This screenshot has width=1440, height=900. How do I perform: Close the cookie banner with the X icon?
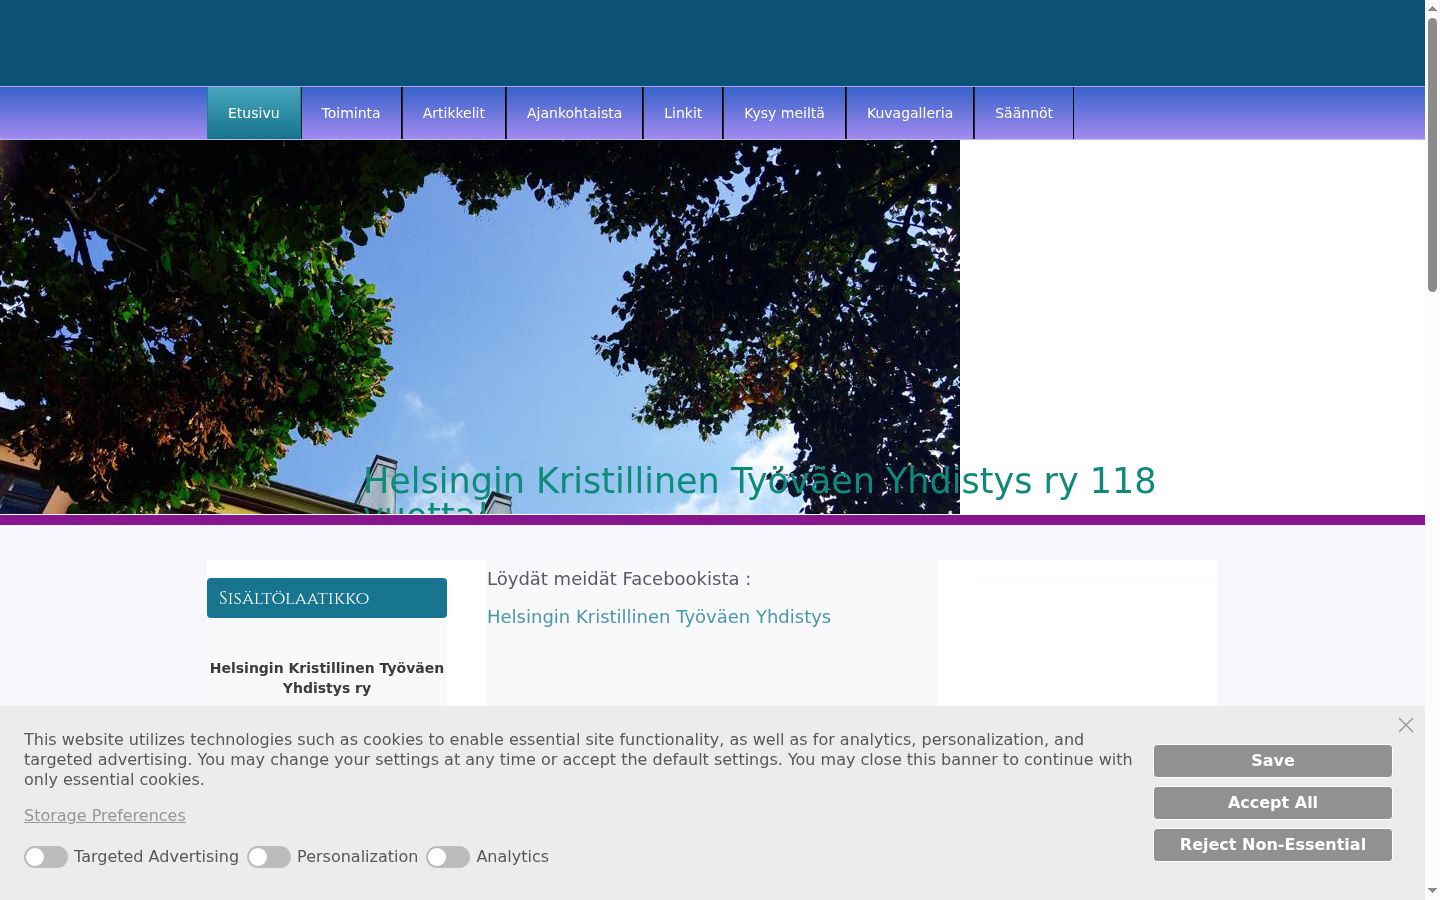click(1406, 725)
